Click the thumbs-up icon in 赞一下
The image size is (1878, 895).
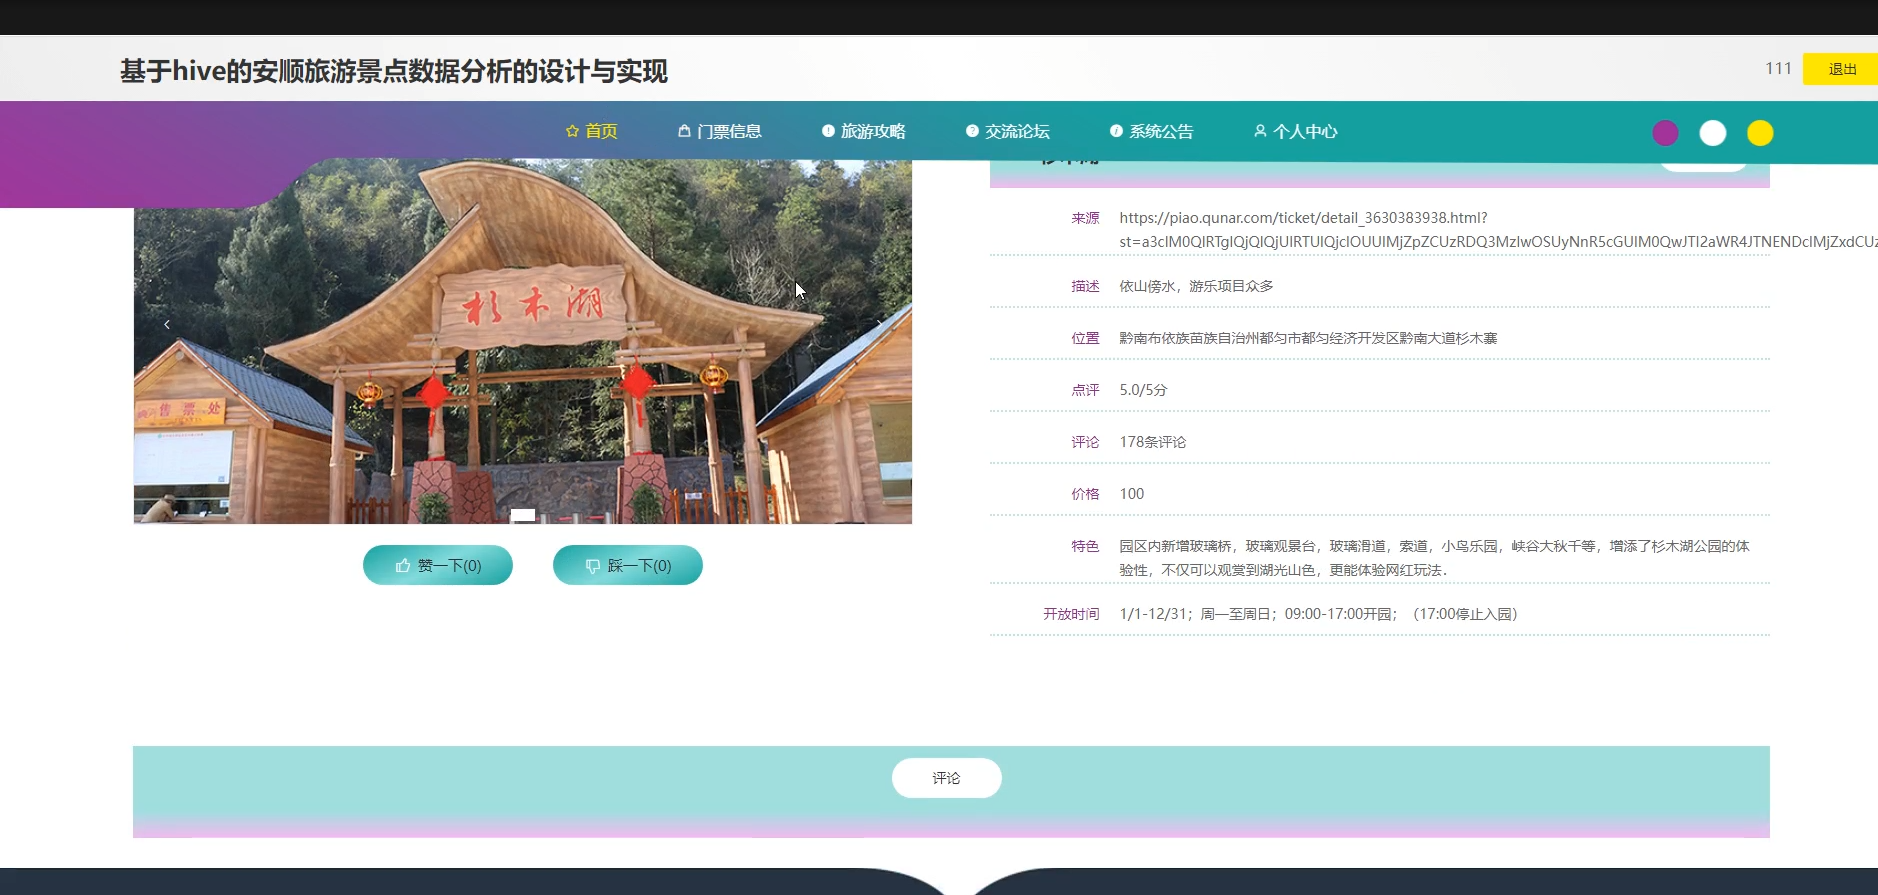click(x=403, y=566)
